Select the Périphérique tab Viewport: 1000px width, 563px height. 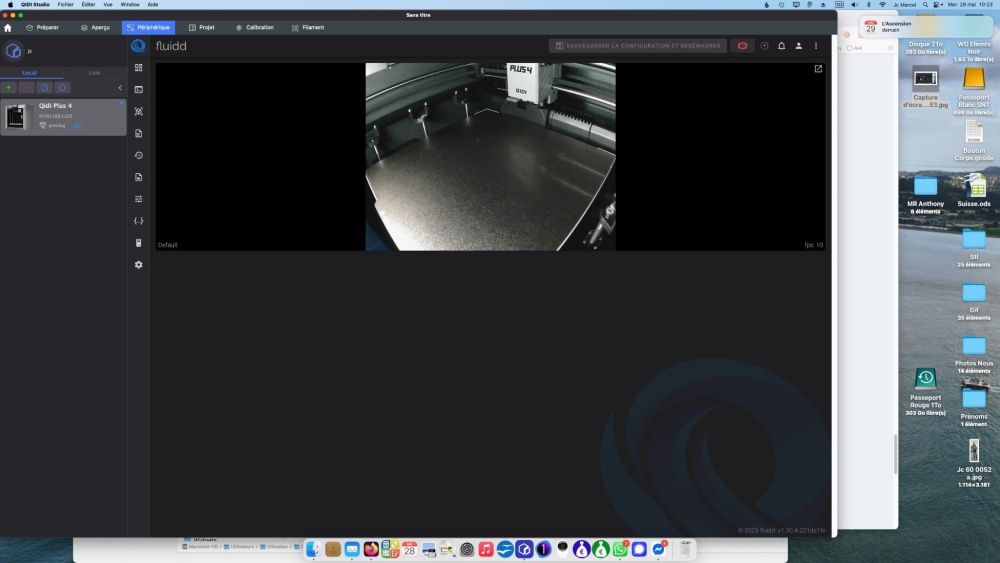(148, 27)
